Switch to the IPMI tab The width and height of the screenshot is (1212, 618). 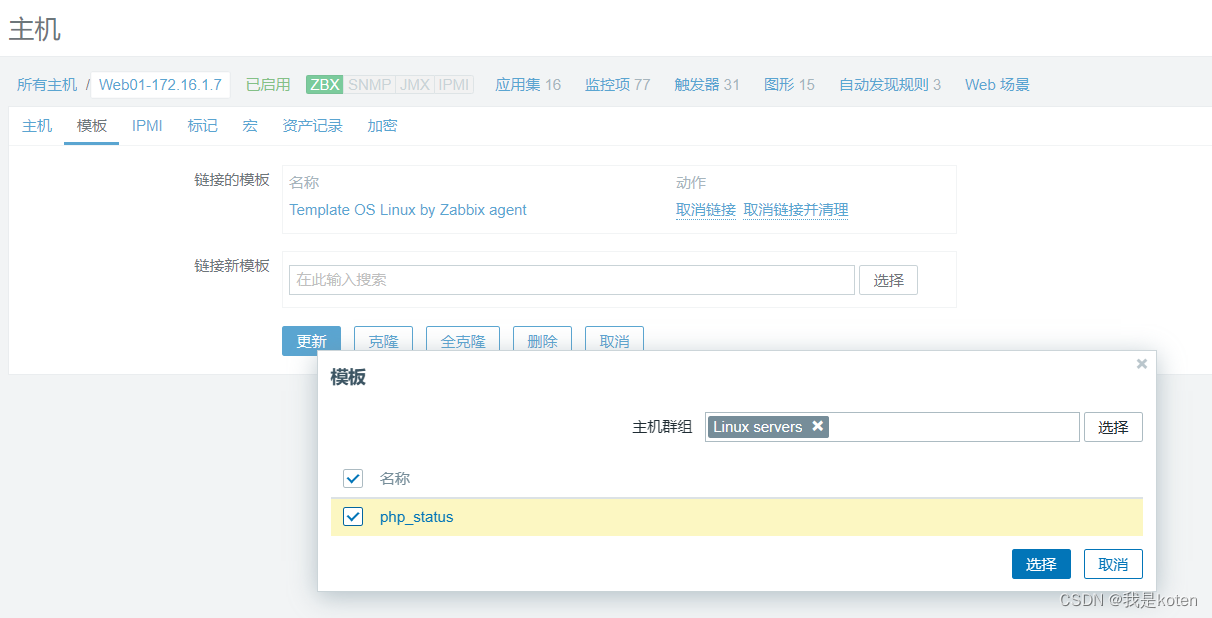tap(147, 126)
